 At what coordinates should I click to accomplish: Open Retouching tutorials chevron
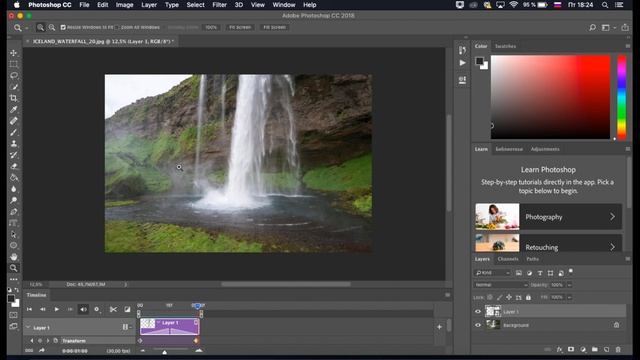pyautogui.click(x=612, y=247)
